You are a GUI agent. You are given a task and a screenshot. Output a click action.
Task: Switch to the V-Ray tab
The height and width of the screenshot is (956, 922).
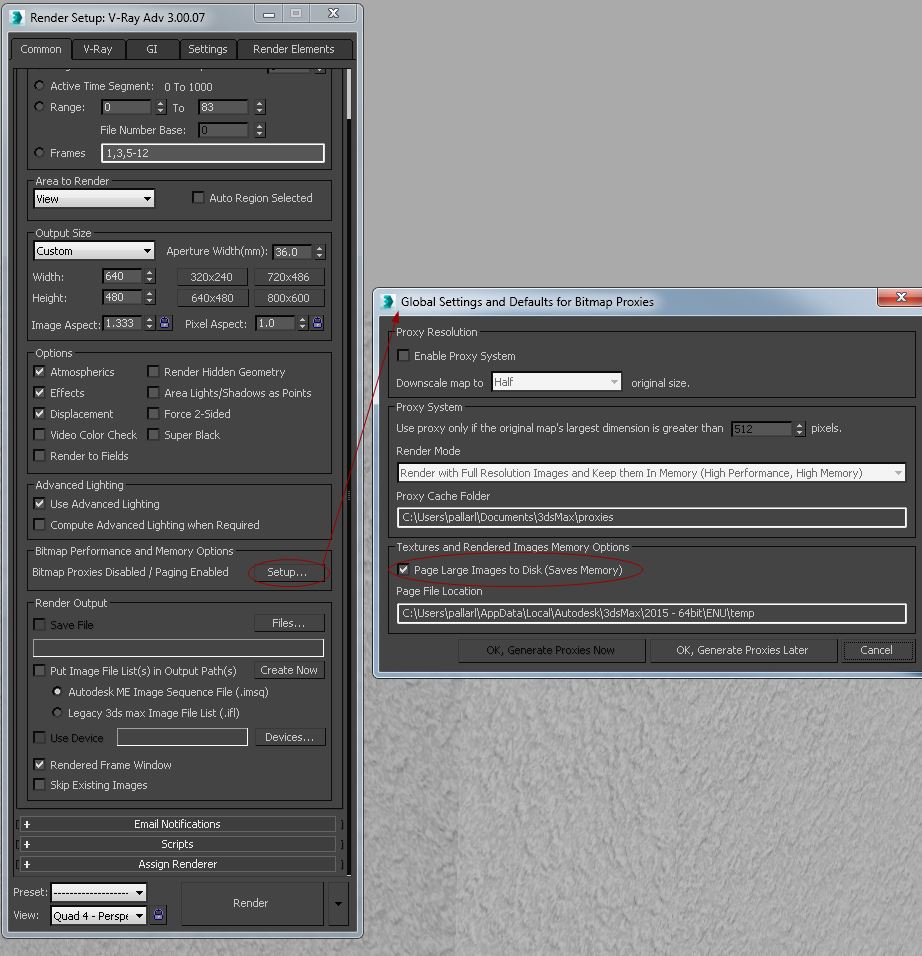click(x=97, y=49)
